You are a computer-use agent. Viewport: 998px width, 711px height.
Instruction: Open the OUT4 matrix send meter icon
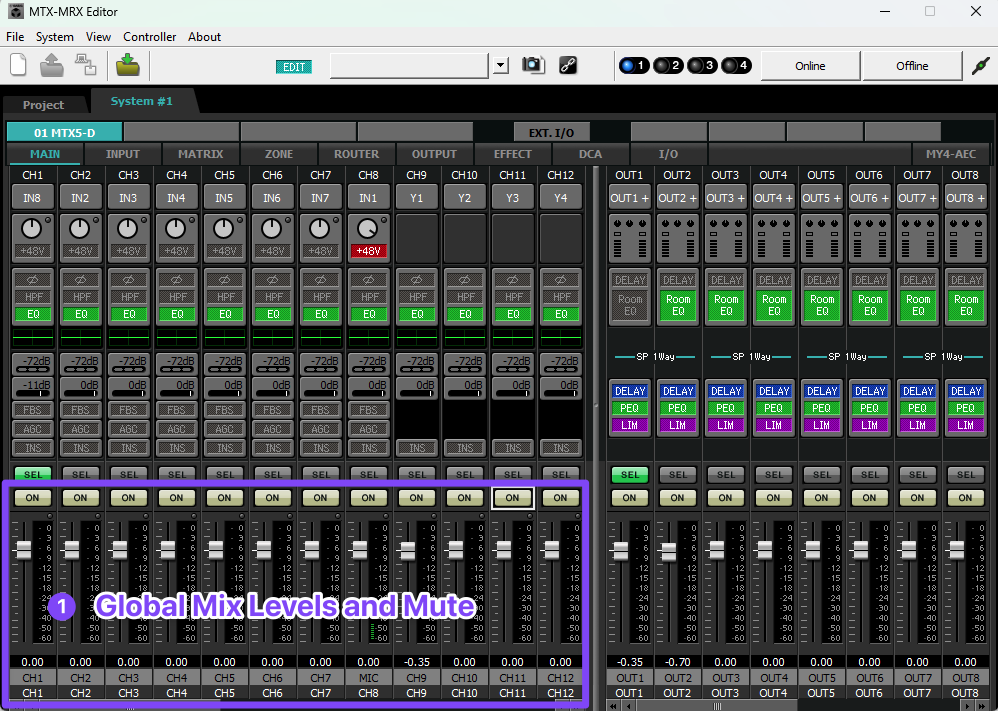773,239
